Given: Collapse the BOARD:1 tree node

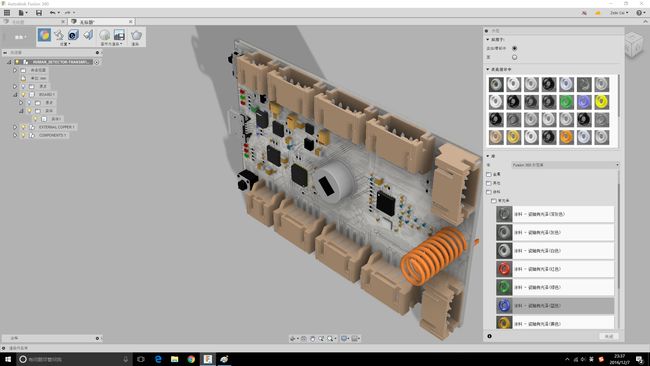Looking at the screenshot, I should (x=15, y=95).
